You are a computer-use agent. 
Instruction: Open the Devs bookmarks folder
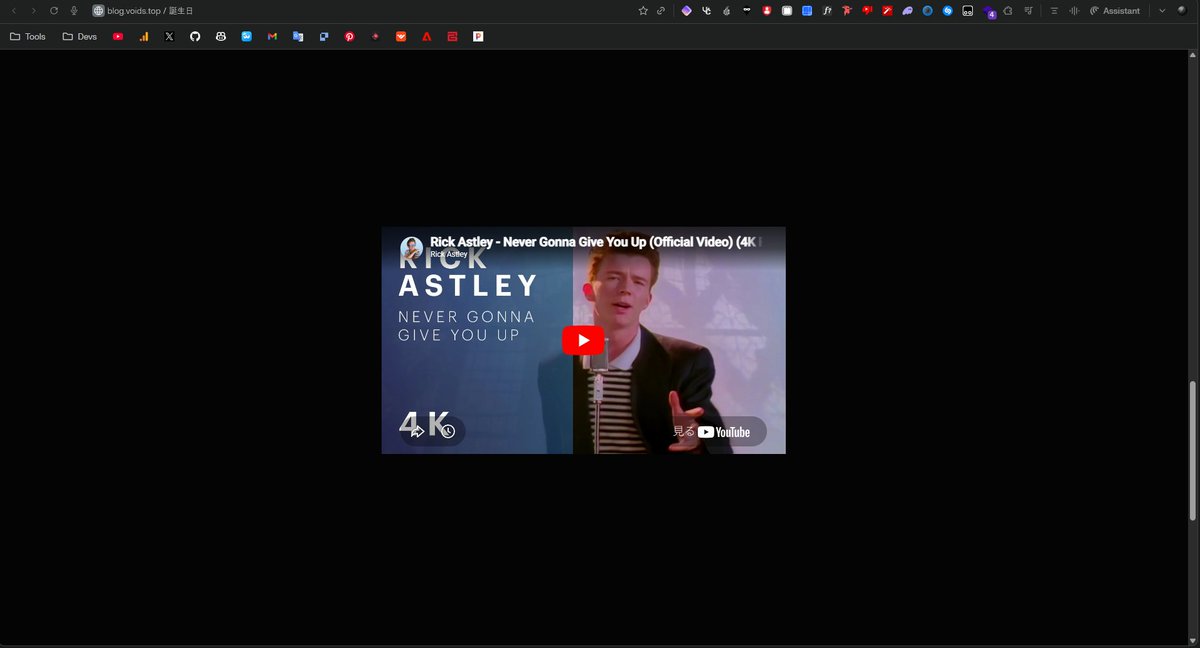tap(80, 36)
